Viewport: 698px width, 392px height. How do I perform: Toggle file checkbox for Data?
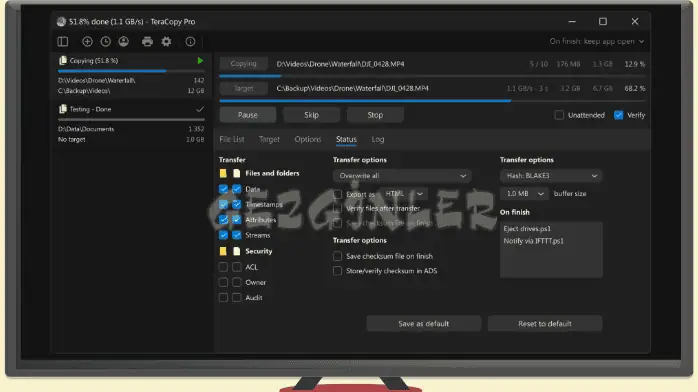(x=237, y=189)
